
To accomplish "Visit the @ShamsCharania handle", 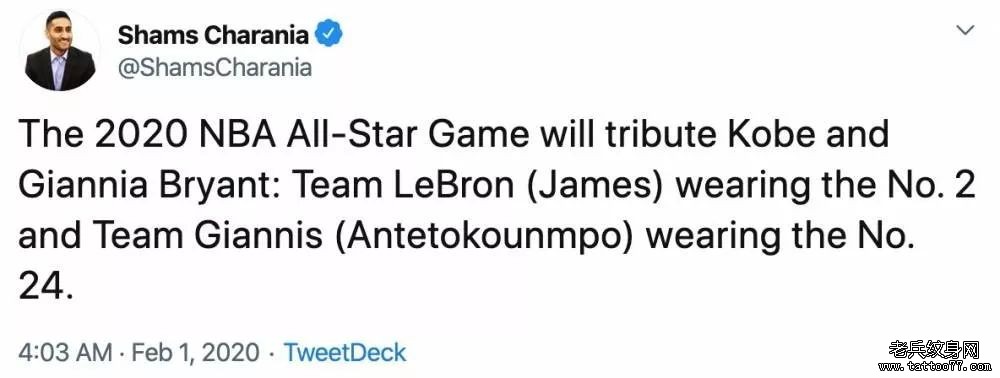I will pos(214,68).
